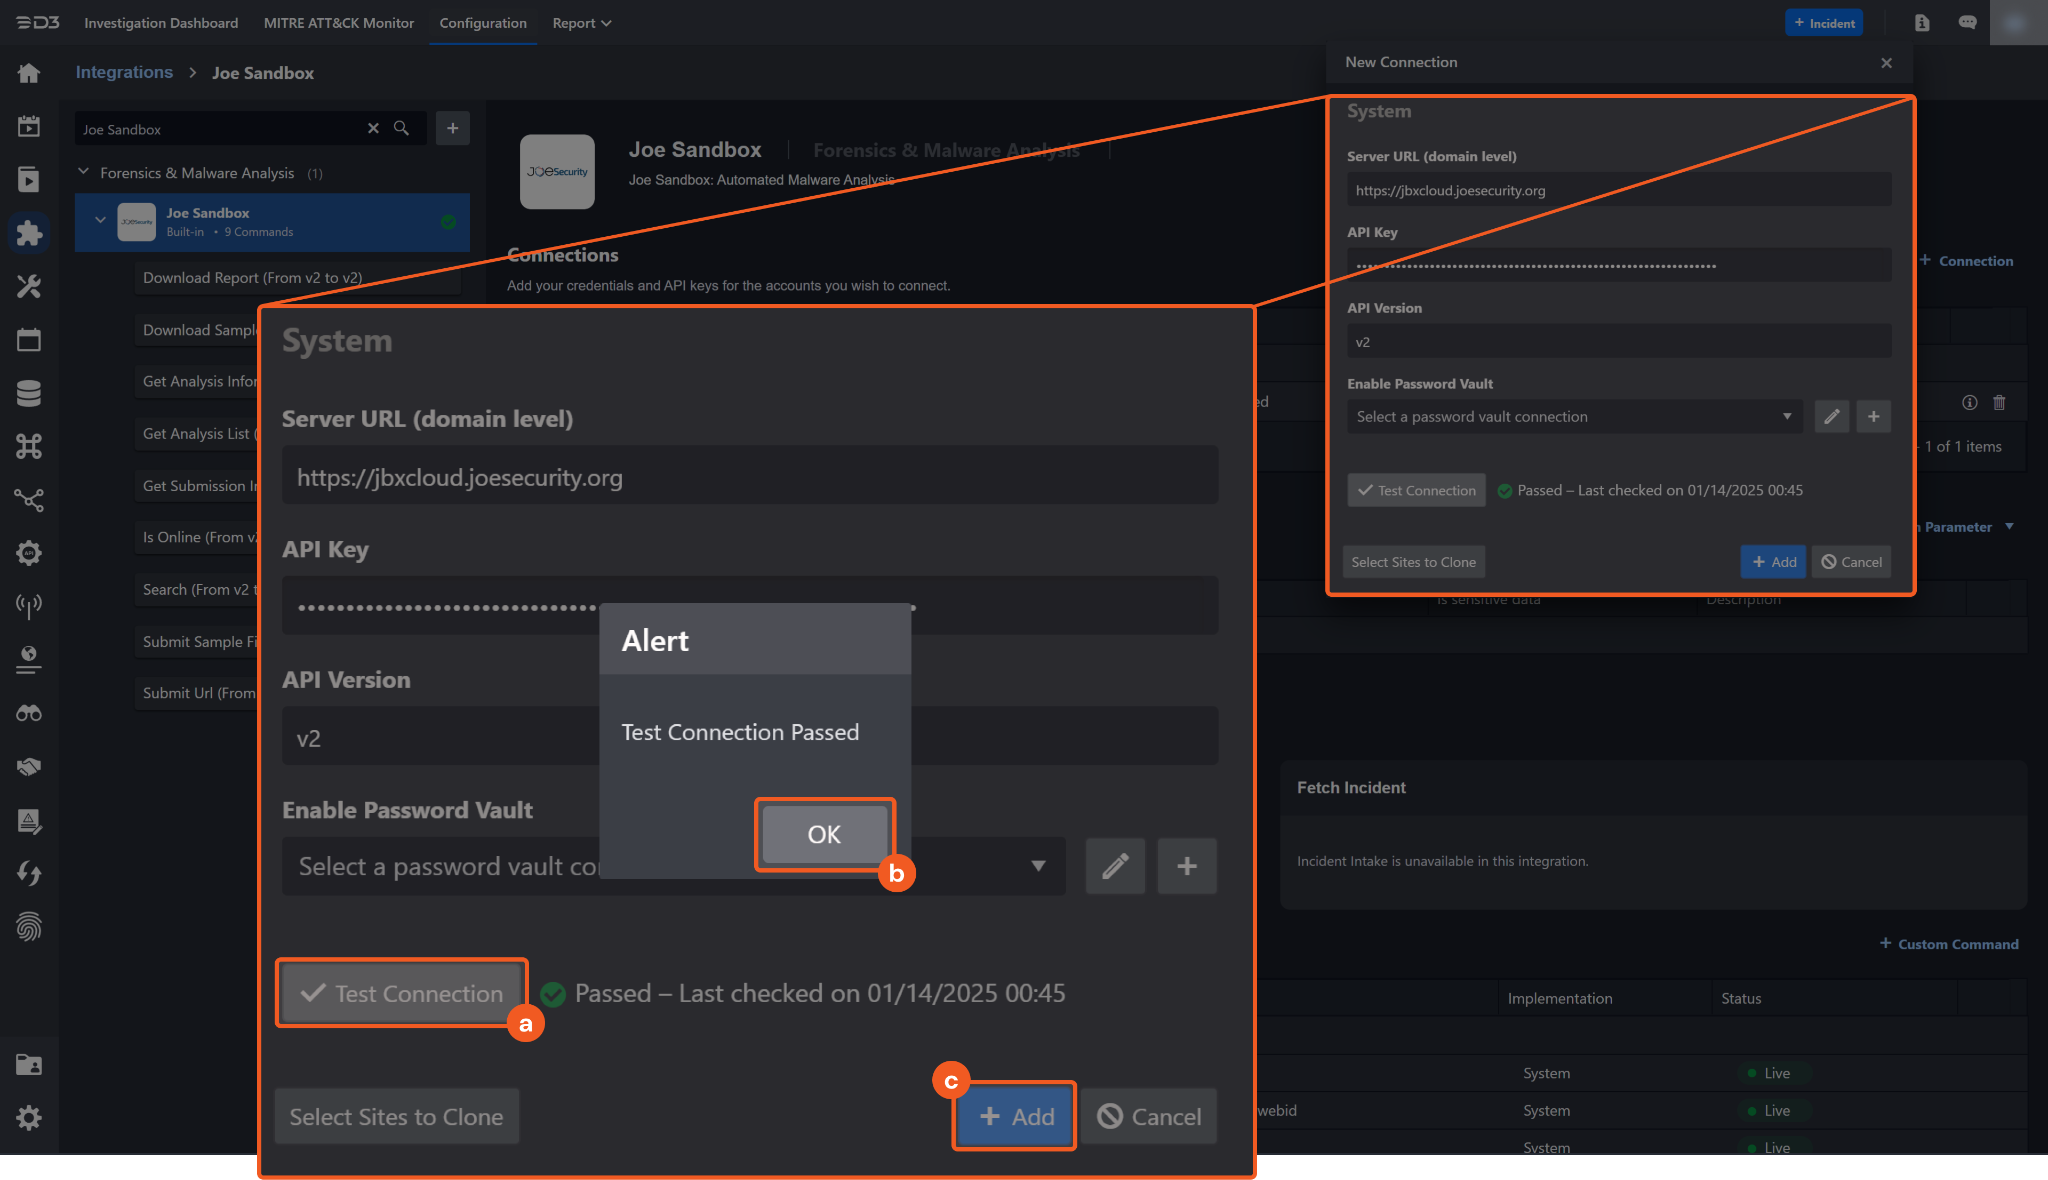Click the fingerprint icon in the sidebar
2048x1180 pixels.
tap(29, 927)
